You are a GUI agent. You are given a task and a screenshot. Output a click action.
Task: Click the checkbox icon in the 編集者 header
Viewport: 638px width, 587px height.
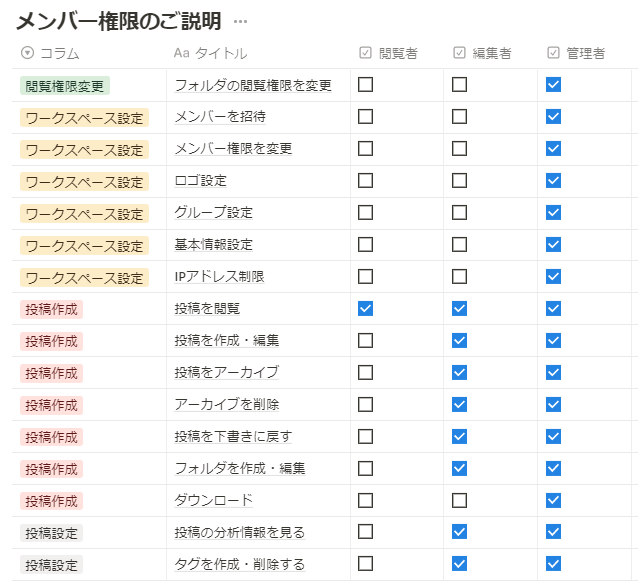point(460,53)
